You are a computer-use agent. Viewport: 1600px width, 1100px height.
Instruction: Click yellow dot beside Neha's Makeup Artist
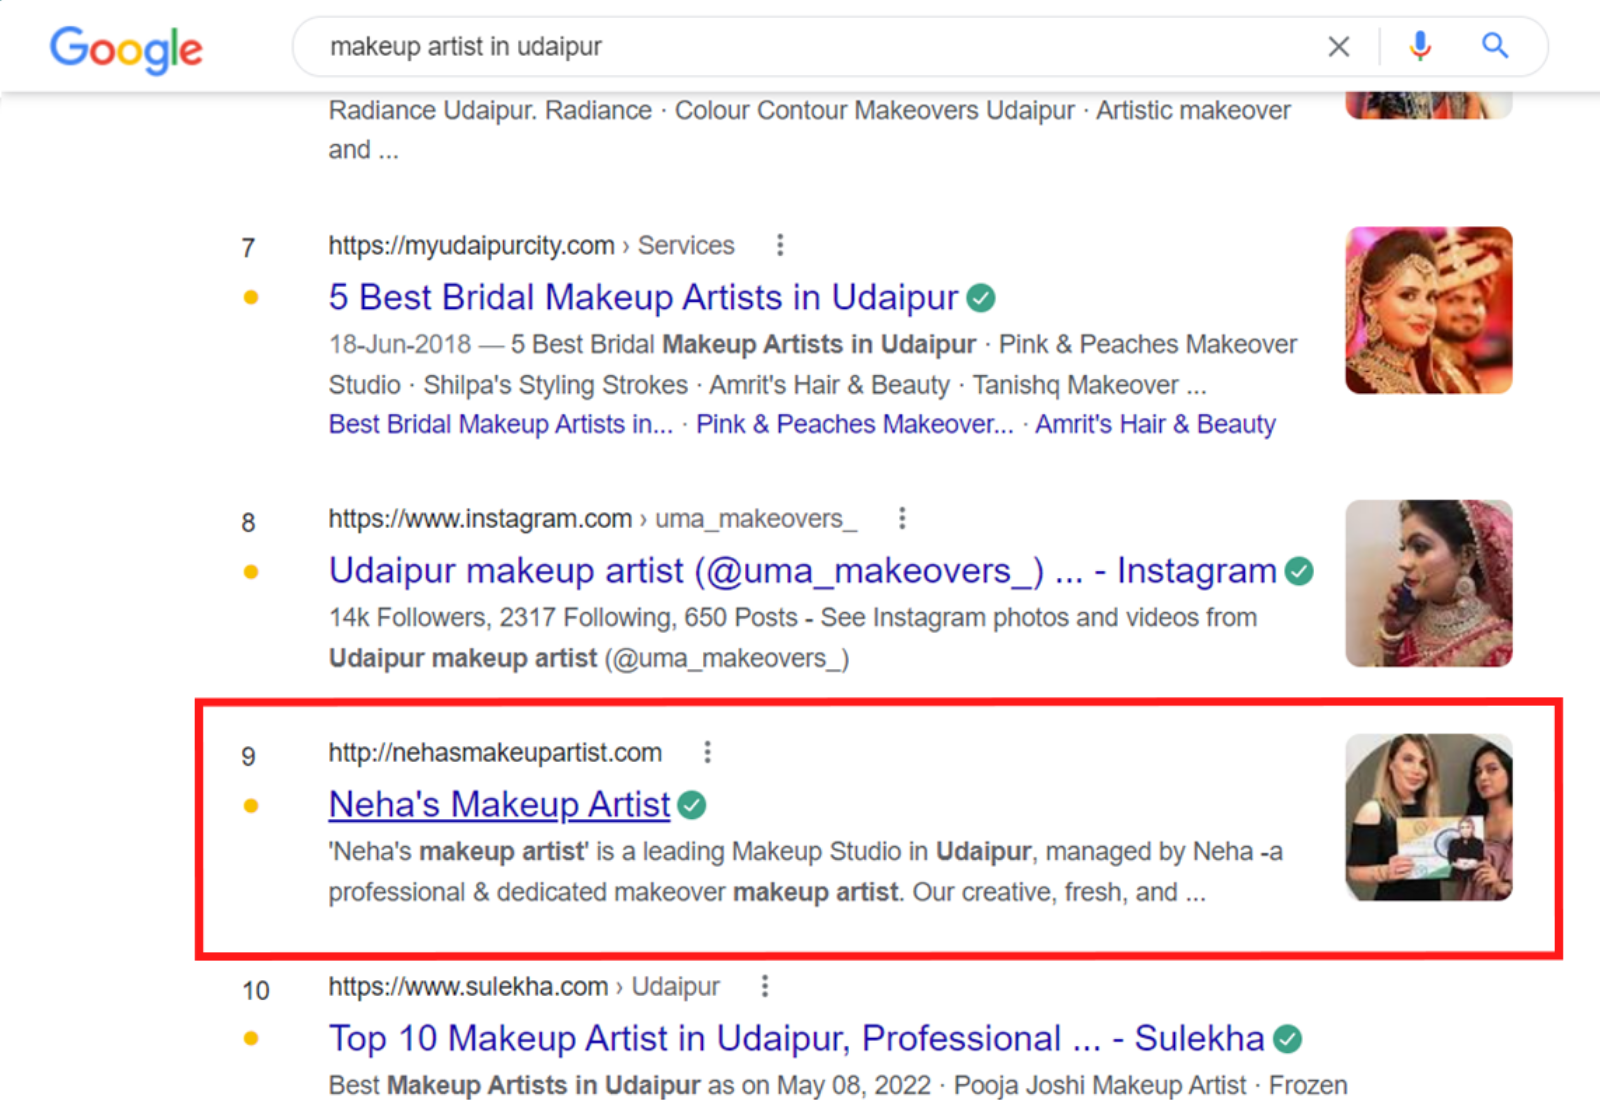251,806
